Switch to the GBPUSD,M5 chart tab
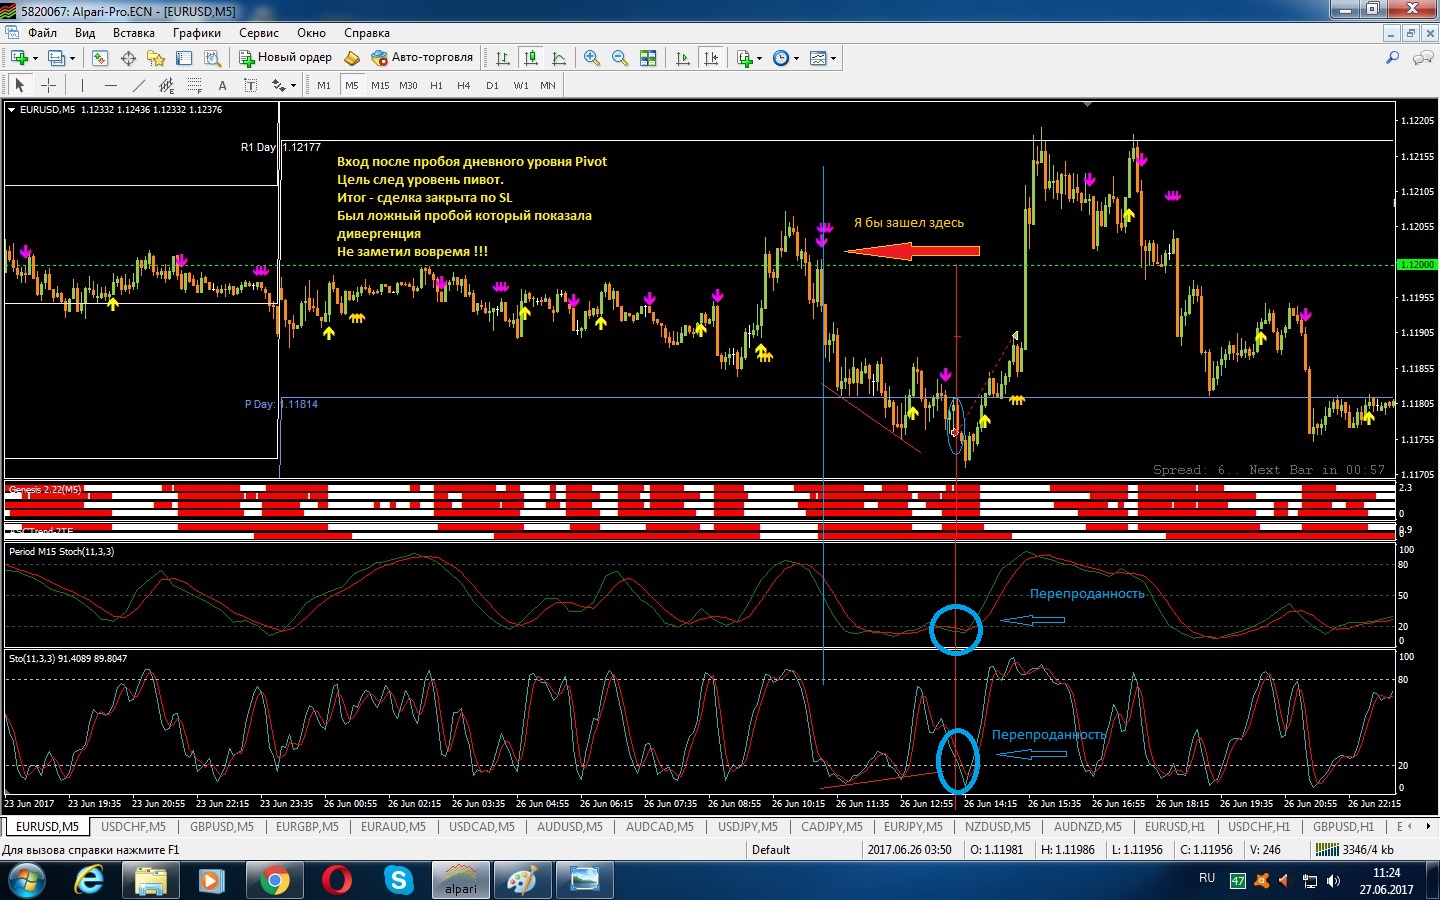Viewport: 1440px width, 900px height. pyautogui.click(x=221, y=827)
